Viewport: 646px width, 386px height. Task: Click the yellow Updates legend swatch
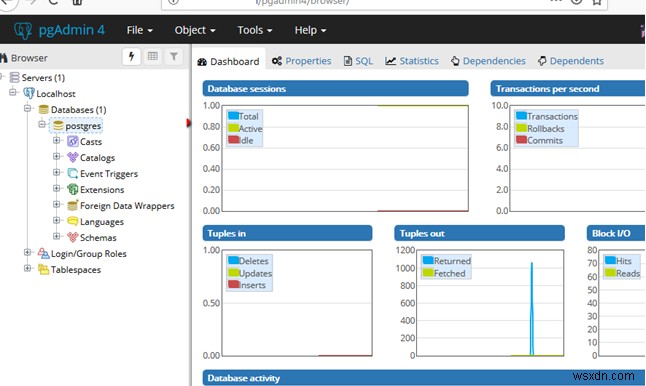coord(234,272)
